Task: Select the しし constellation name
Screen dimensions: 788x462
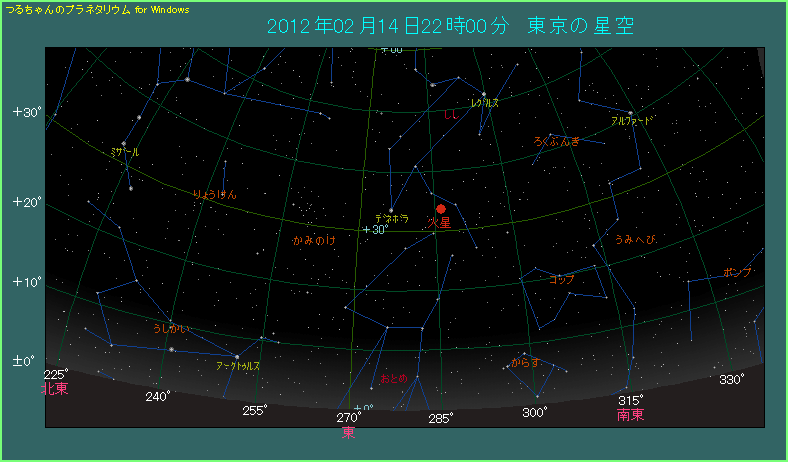Action: point(451,117)
